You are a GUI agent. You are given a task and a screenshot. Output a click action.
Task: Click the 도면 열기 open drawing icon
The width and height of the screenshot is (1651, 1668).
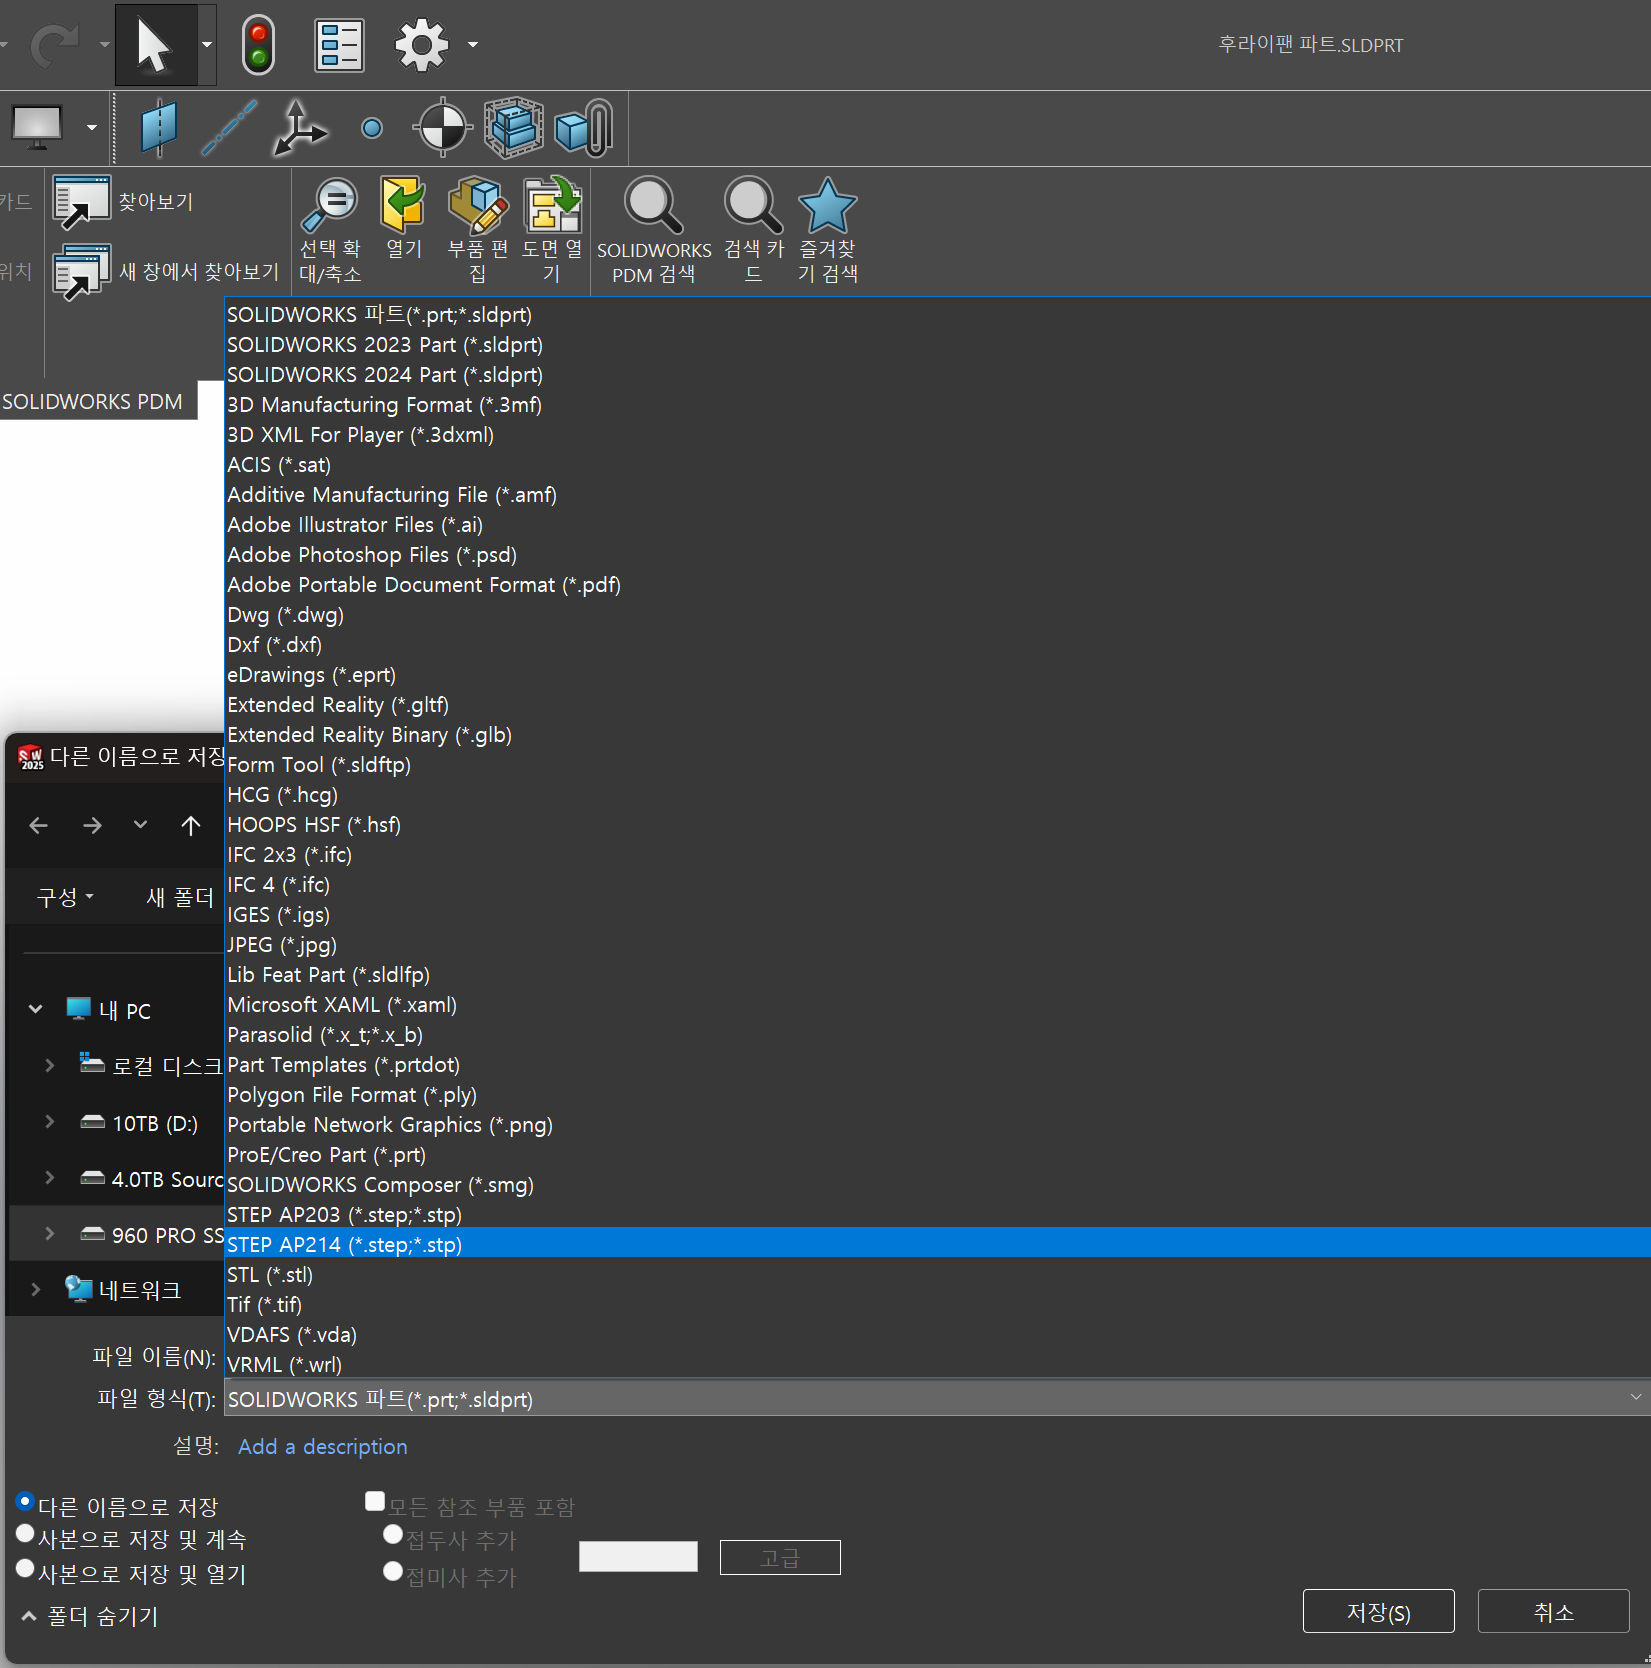click(552, 205)
